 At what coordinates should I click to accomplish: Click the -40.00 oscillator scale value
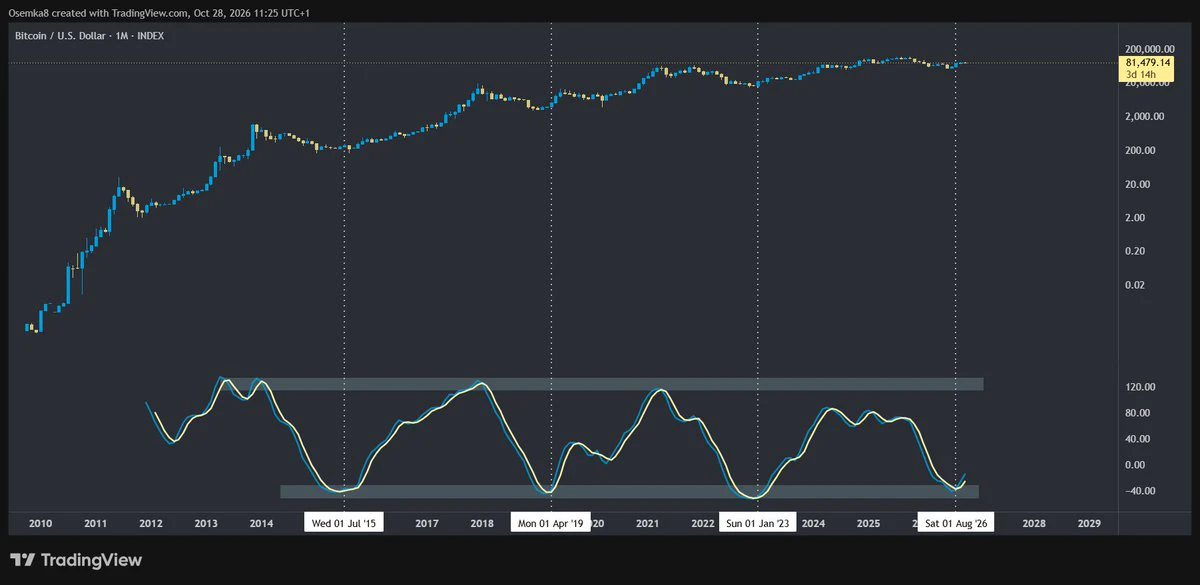coord(1139,491)
